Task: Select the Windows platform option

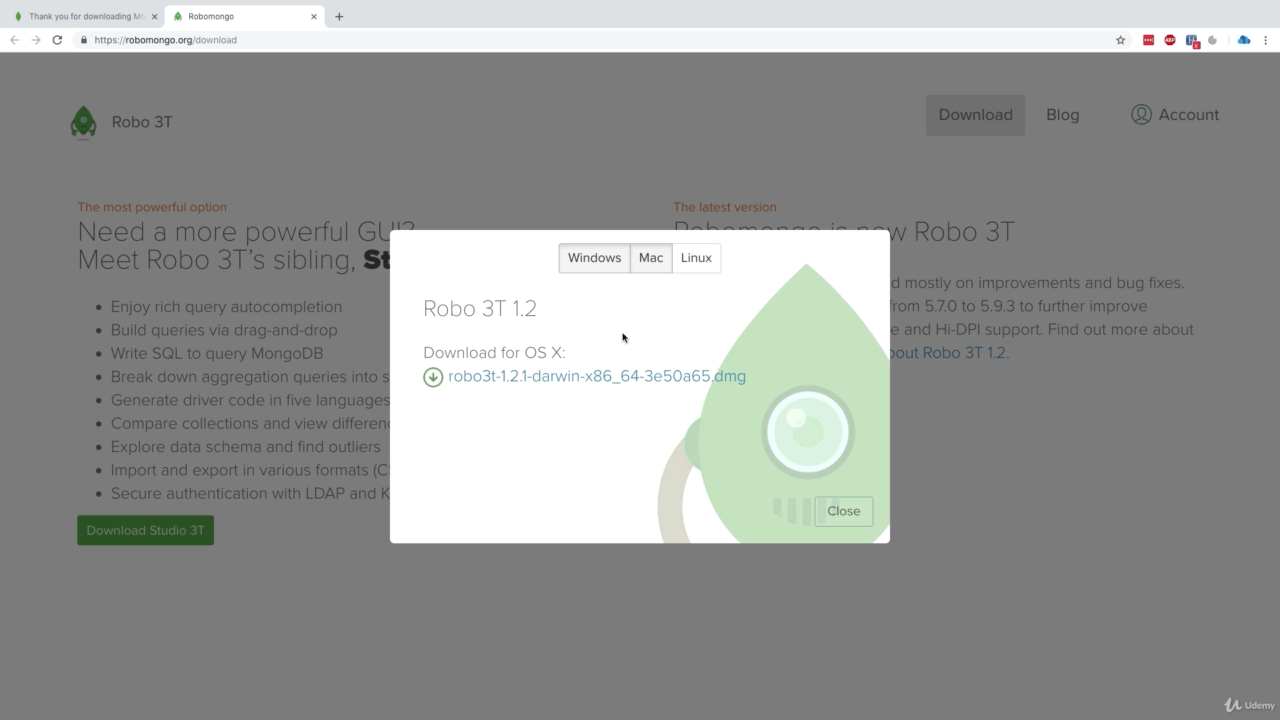Action: (x=594, y=258)
